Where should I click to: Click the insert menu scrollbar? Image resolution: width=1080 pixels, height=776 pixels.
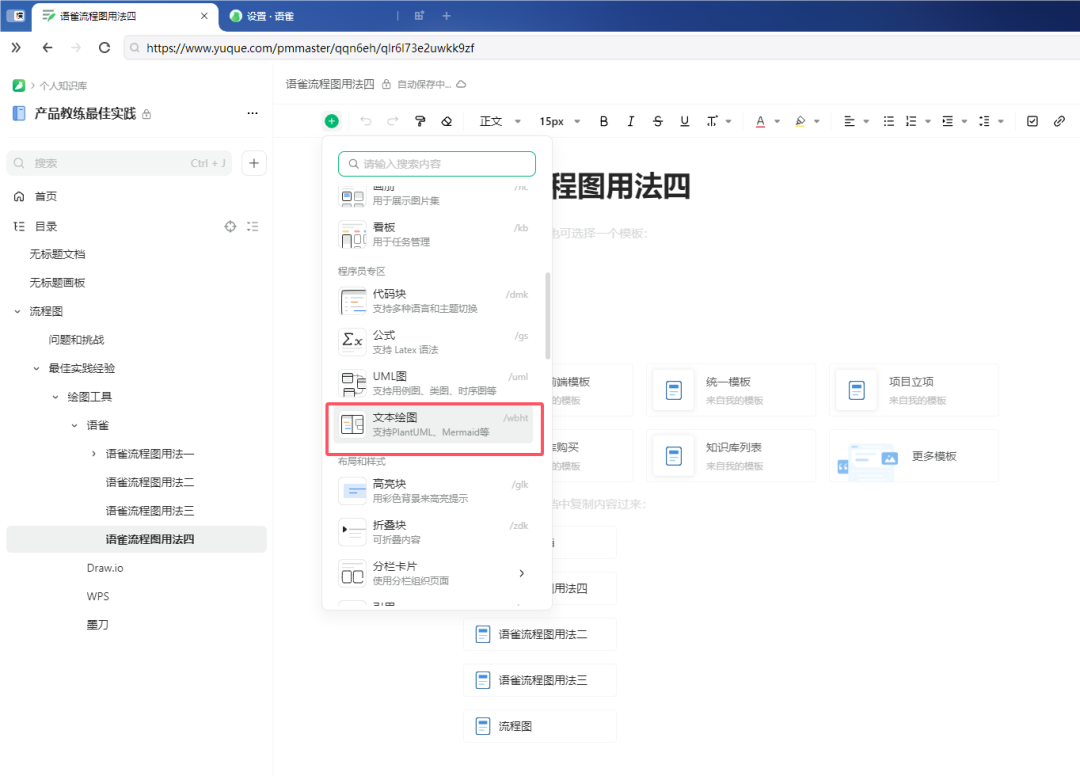pos(548,316)
